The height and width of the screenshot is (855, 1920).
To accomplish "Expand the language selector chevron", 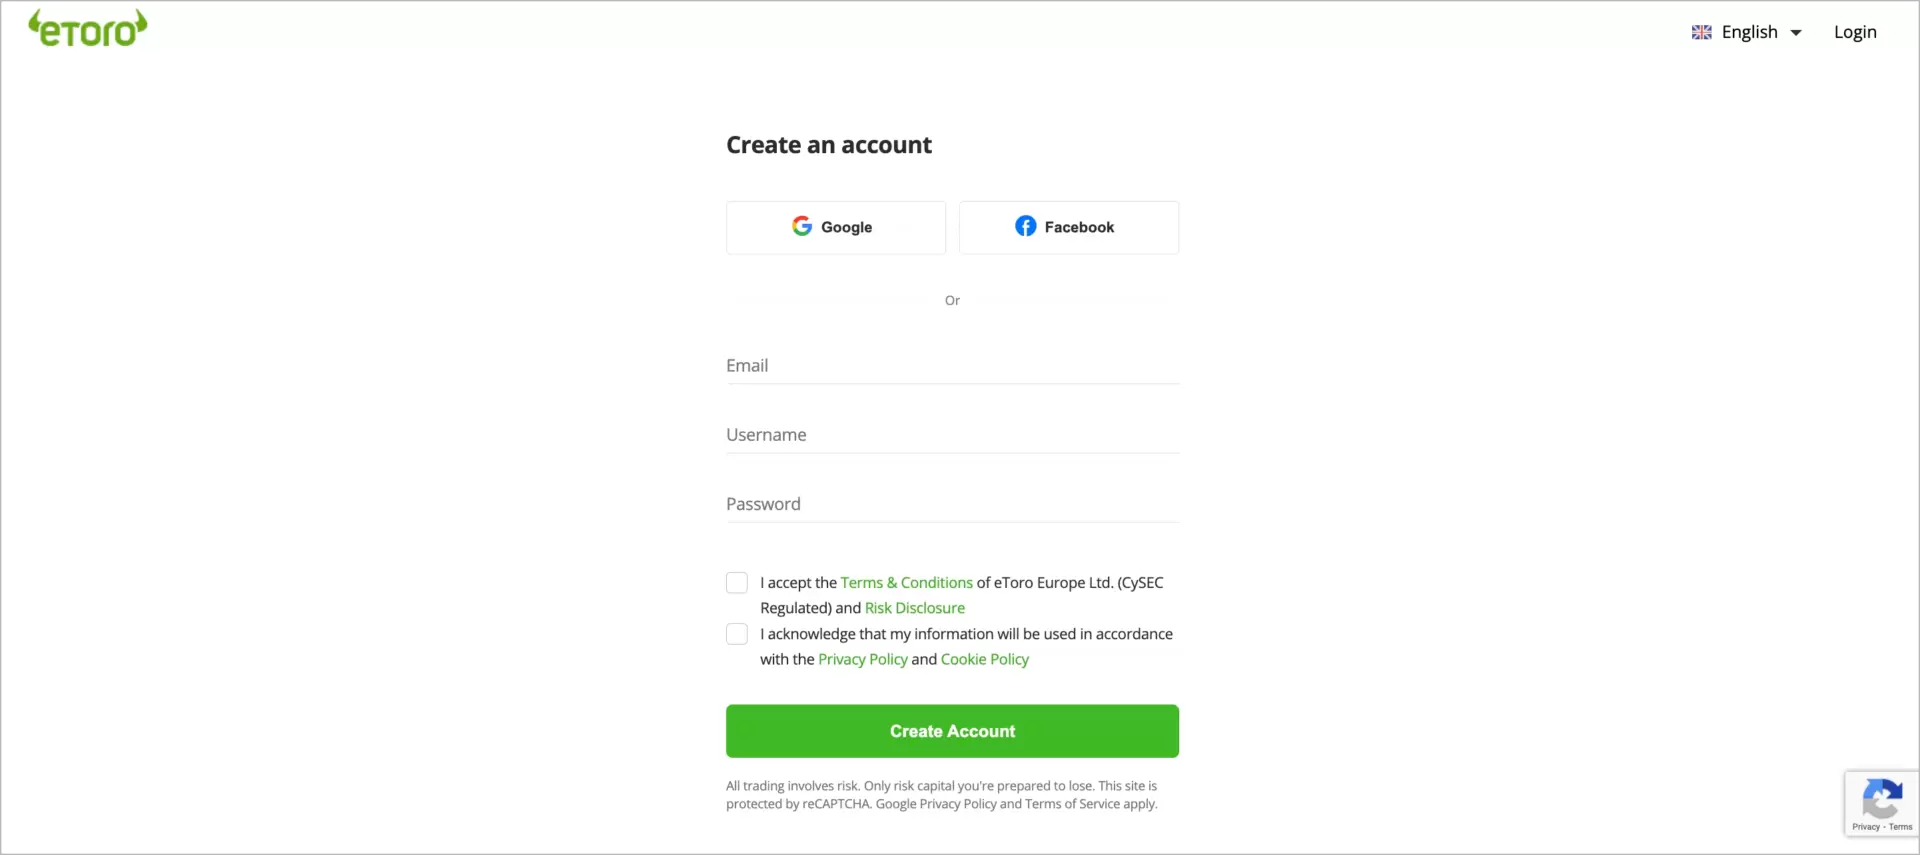I will (x=1796, y=32).
